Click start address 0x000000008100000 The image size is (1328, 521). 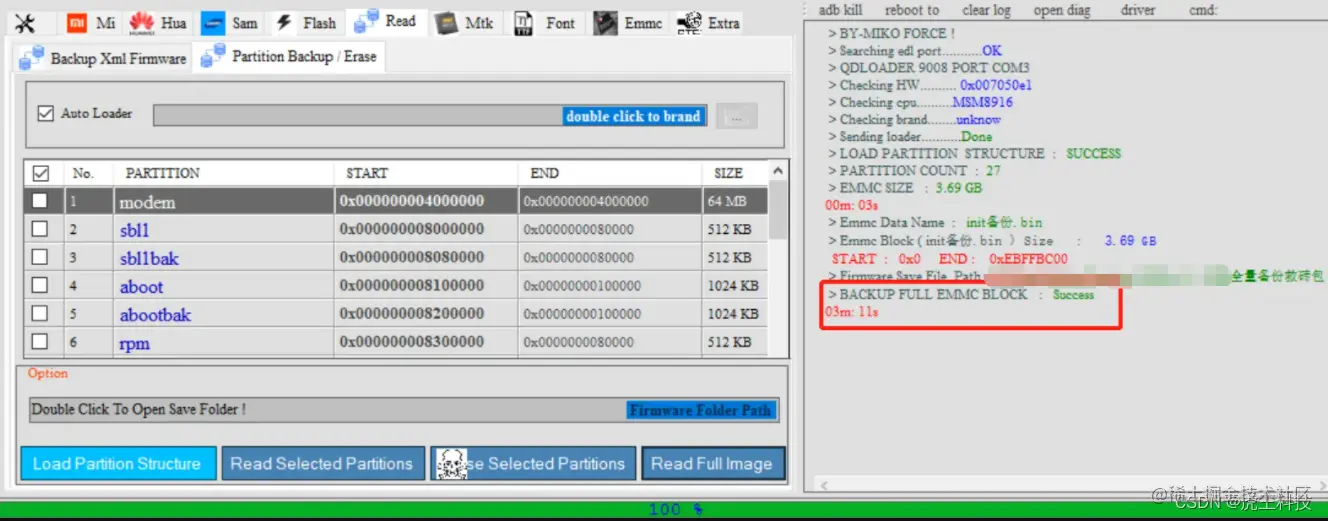pyautogui.click(x=412, y=285)
